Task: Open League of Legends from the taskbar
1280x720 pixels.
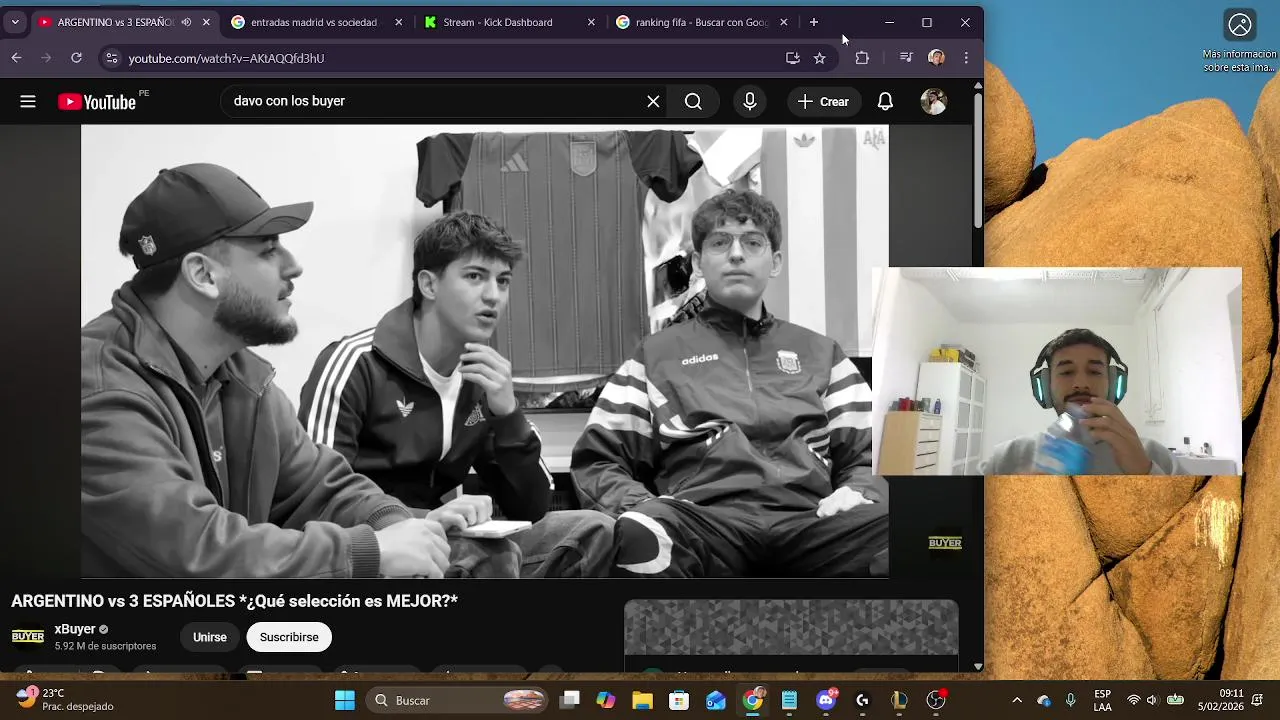Action: pos(899,700)
